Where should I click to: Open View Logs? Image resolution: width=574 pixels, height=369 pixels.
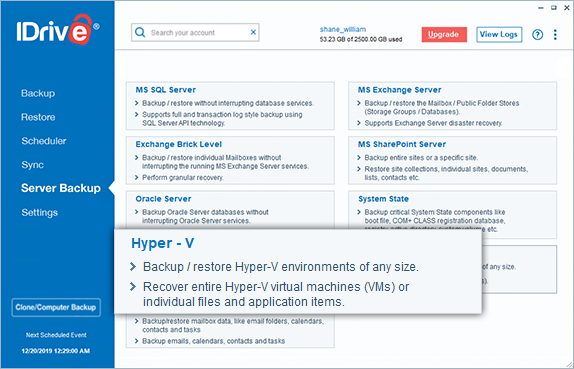point(499,34)
